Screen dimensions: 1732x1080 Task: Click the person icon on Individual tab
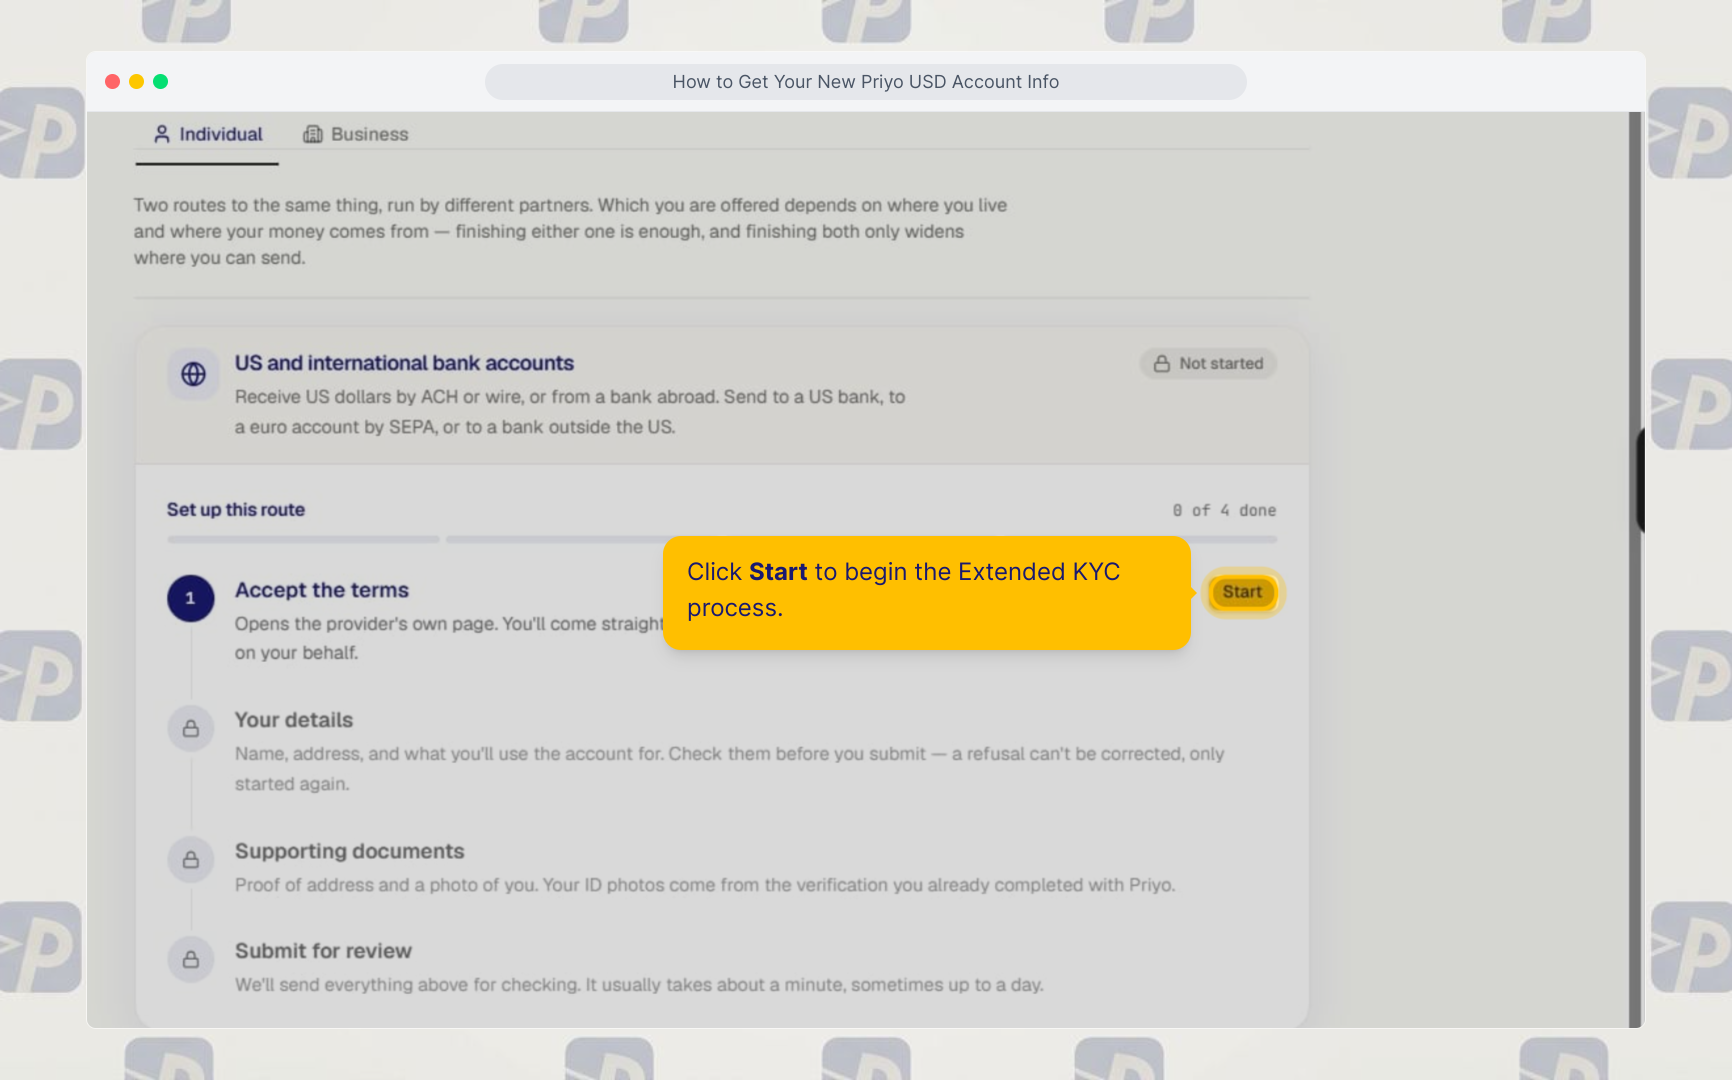coord(162,134)
